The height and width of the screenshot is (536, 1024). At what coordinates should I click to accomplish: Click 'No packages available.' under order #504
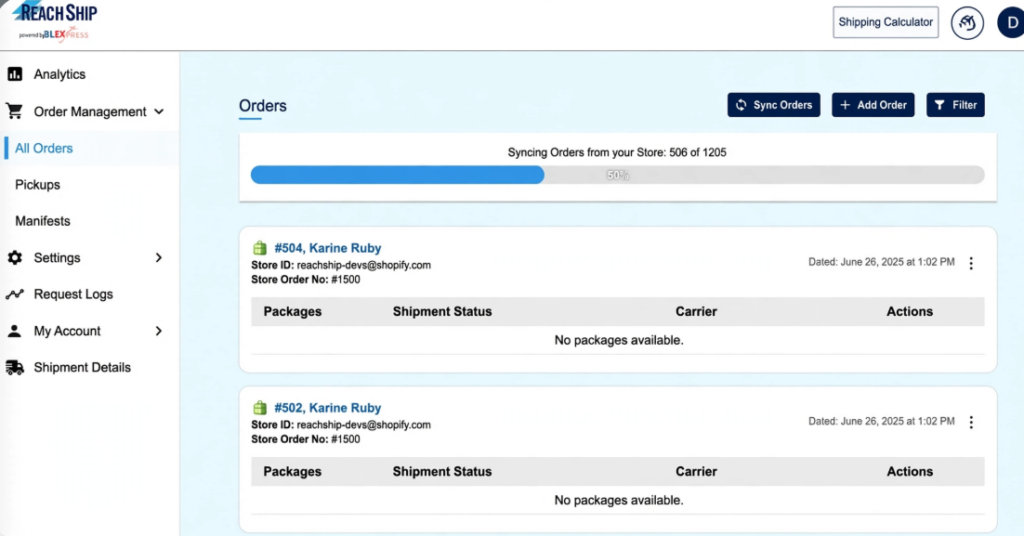619,340
